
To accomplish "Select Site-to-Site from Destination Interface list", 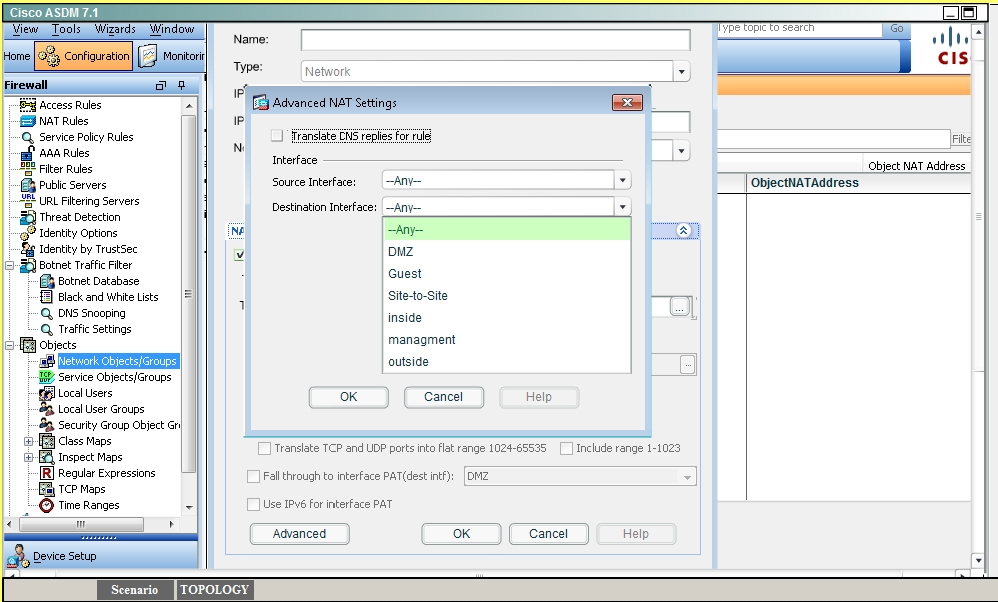I will tap(507, 296).
